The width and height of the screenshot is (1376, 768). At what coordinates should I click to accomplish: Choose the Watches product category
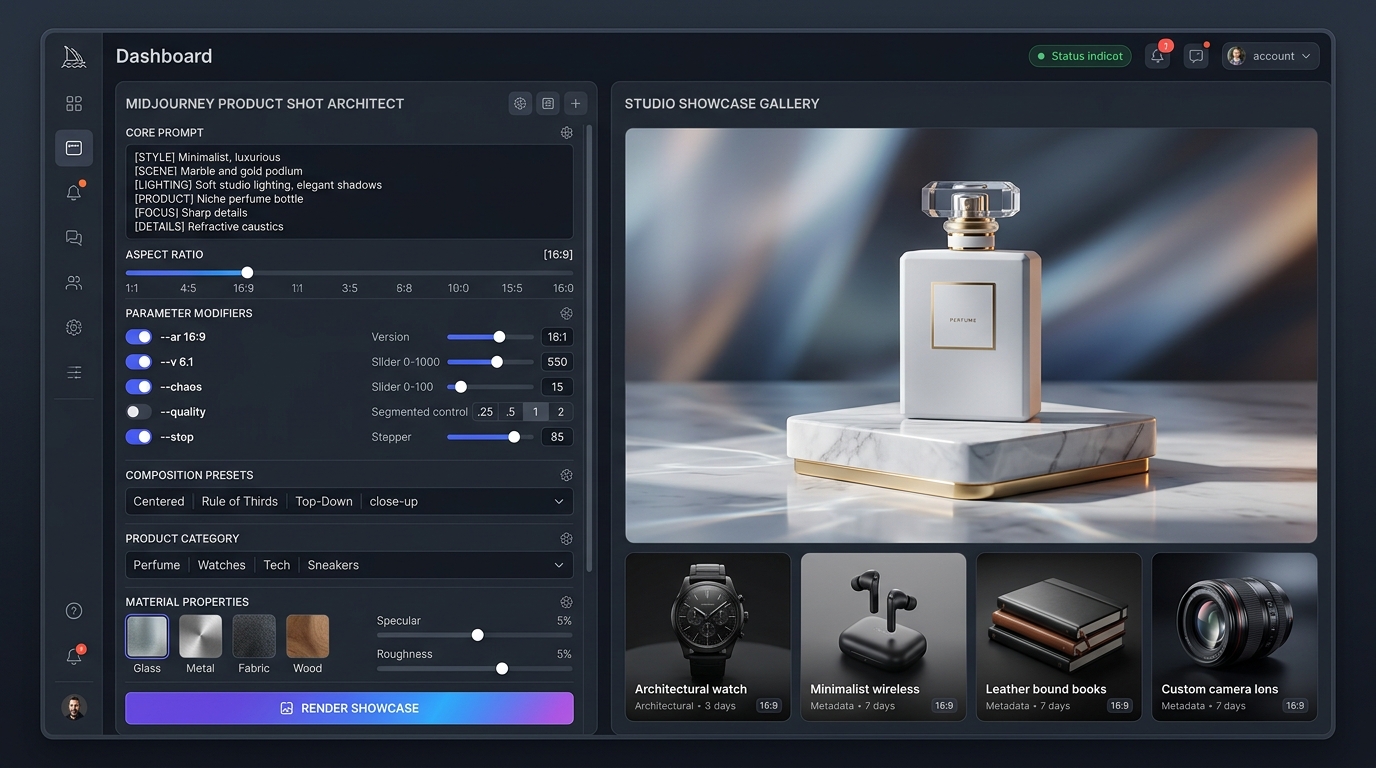222,565
